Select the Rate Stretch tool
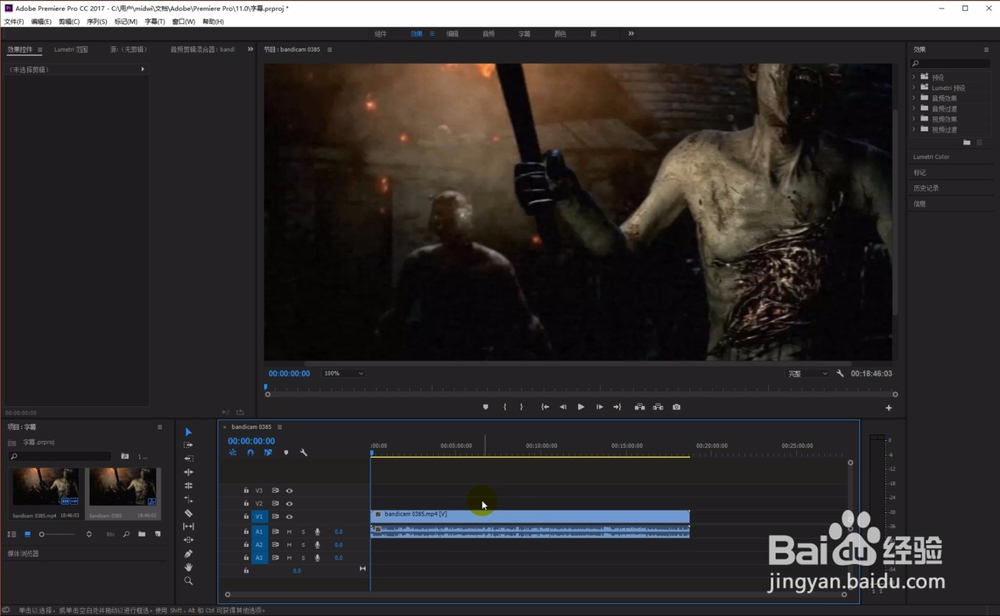The width and height of the screenshot is (1000, 616). 188,499
